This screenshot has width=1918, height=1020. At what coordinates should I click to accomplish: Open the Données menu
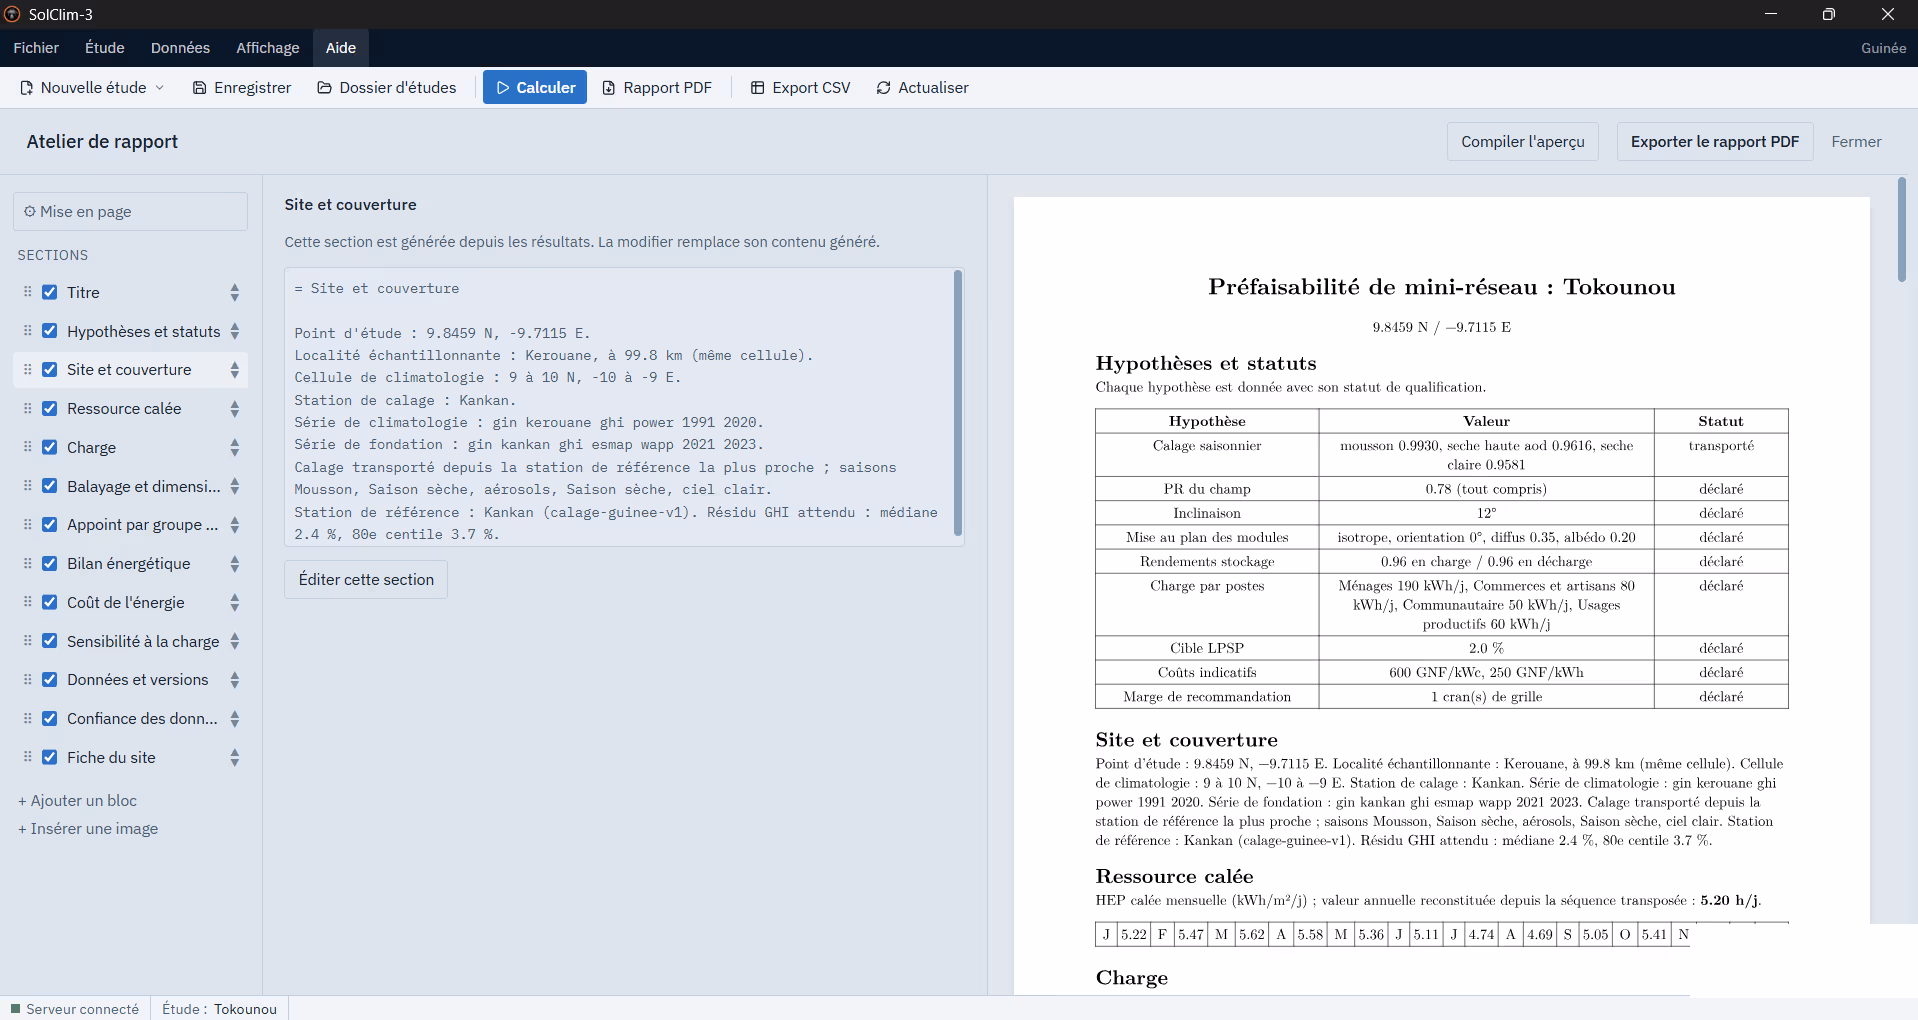point(180,48)
